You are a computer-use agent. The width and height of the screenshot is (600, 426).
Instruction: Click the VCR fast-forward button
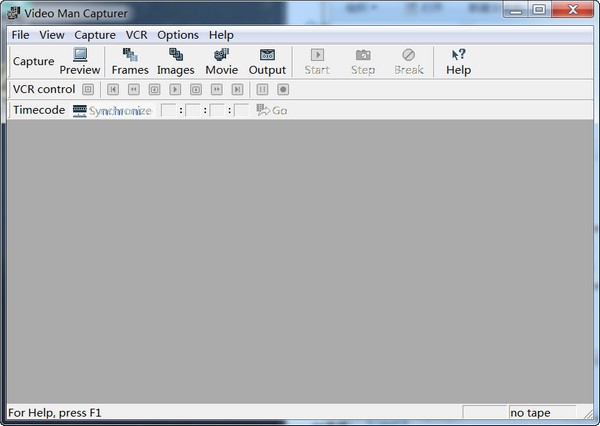point(215,89)
